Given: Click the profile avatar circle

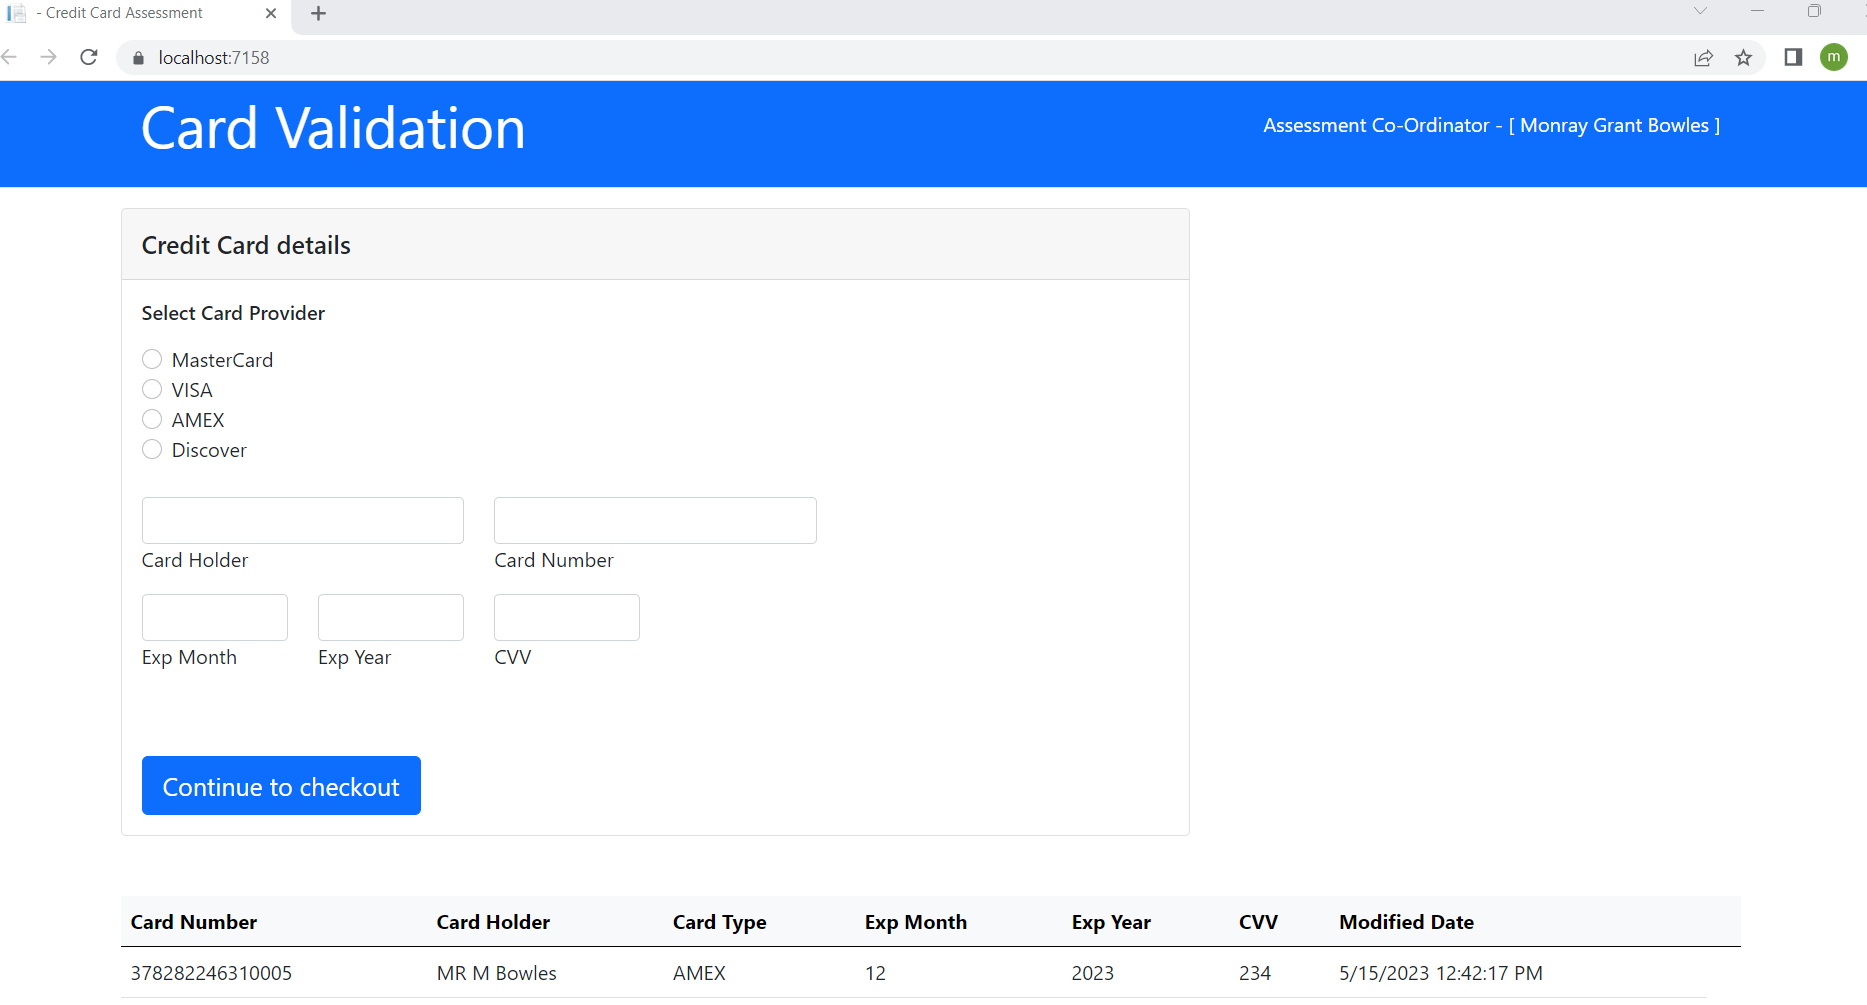Looking at the screenshot, I should (x=1834, y=57).
